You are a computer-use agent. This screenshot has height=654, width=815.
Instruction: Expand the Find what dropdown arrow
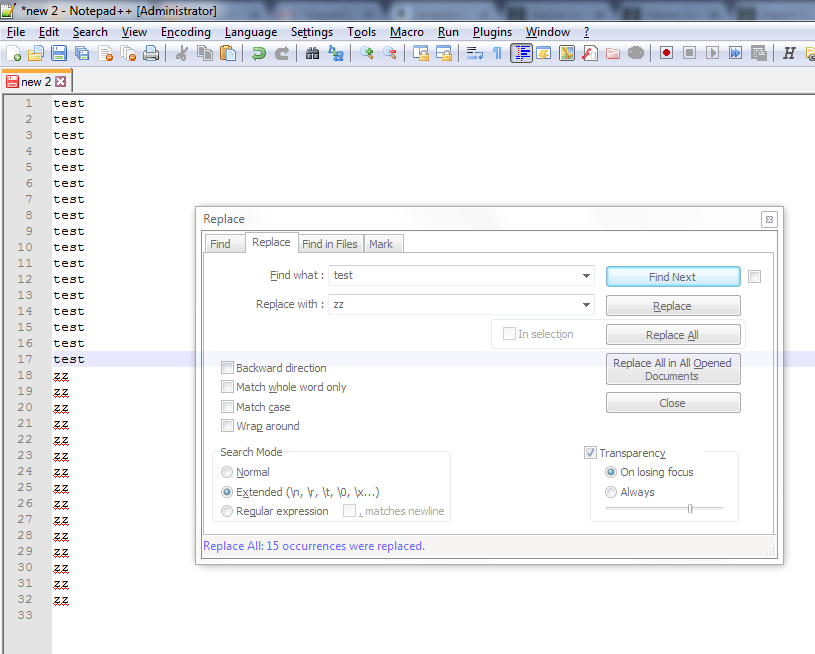[x=586, y=276]
